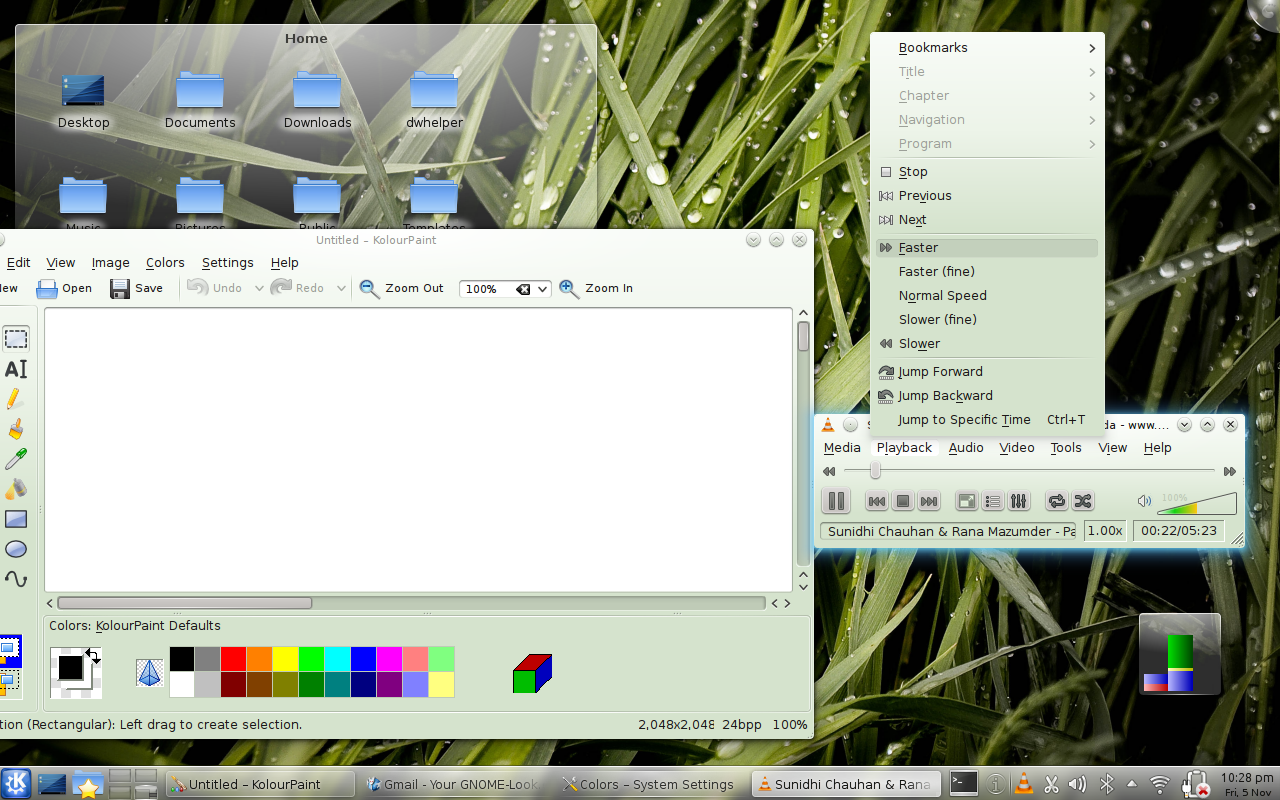
Task: Skip to previous track in VLC
Action: pos(876,501)
